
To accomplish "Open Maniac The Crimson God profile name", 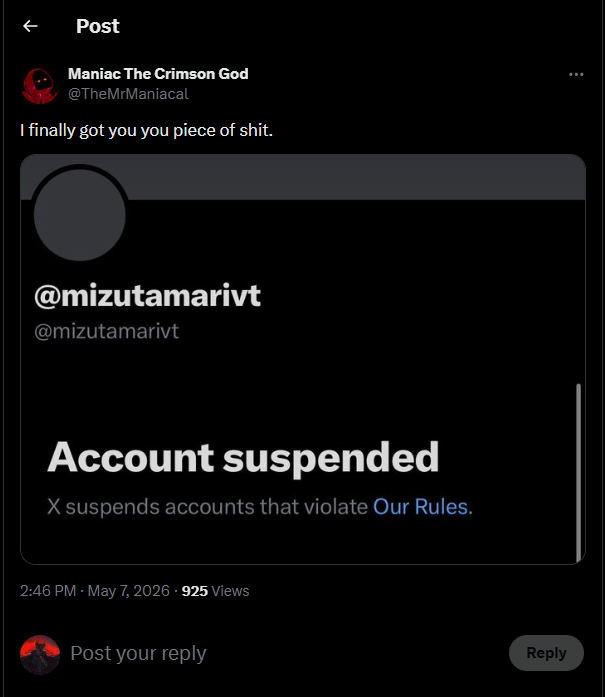I will 158,74.
